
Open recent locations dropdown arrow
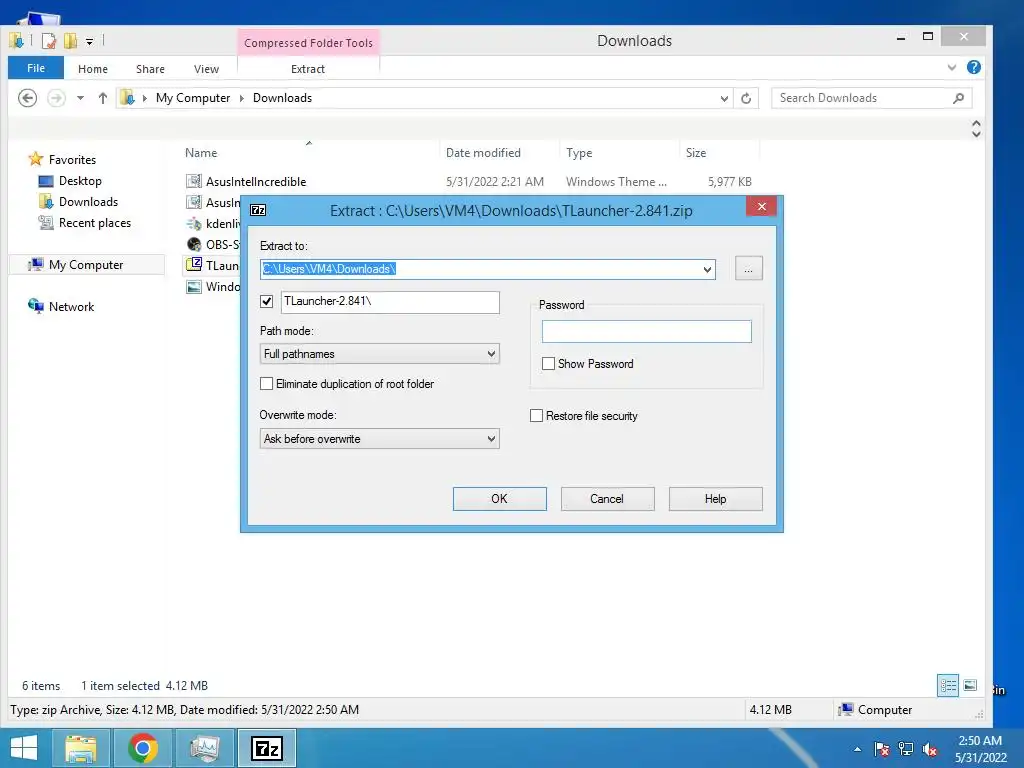pyautogui.click(x=80, y=98)
